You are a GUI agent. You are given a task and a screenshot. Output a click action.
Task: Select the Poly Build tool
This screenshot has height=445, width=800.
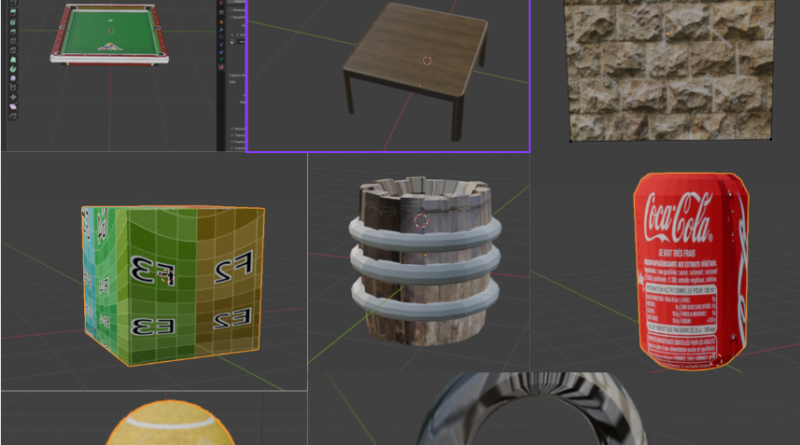[13, 60]
